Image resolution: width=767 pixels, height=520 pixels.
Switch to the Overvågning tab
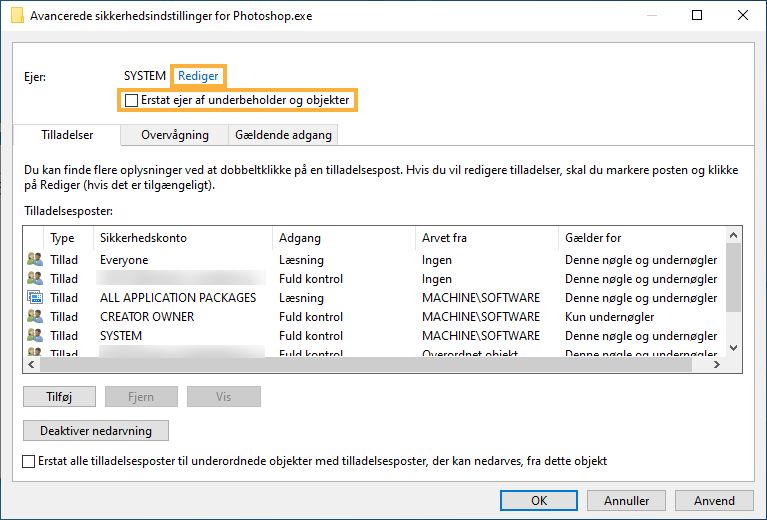[175, 135]
